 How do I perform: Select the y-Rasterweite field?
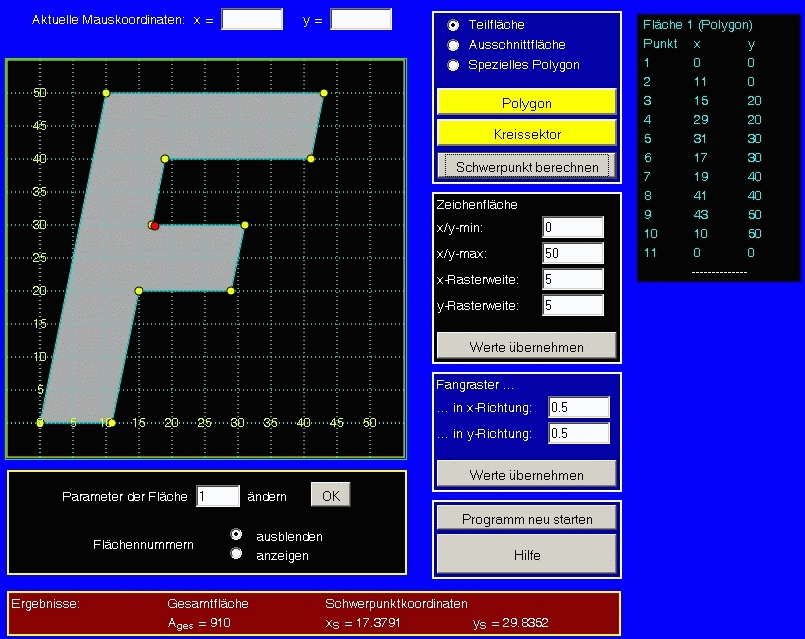tap(573, 305)
